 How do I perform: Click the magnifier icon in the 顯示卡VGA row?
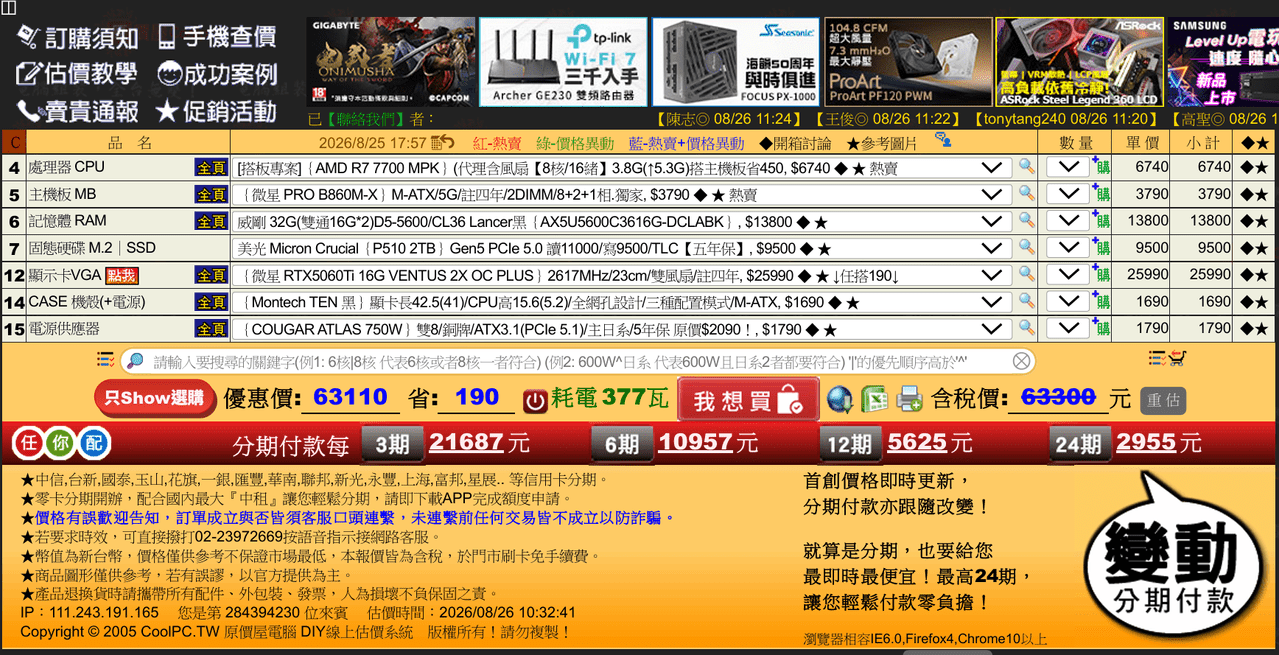(1026, 275)
